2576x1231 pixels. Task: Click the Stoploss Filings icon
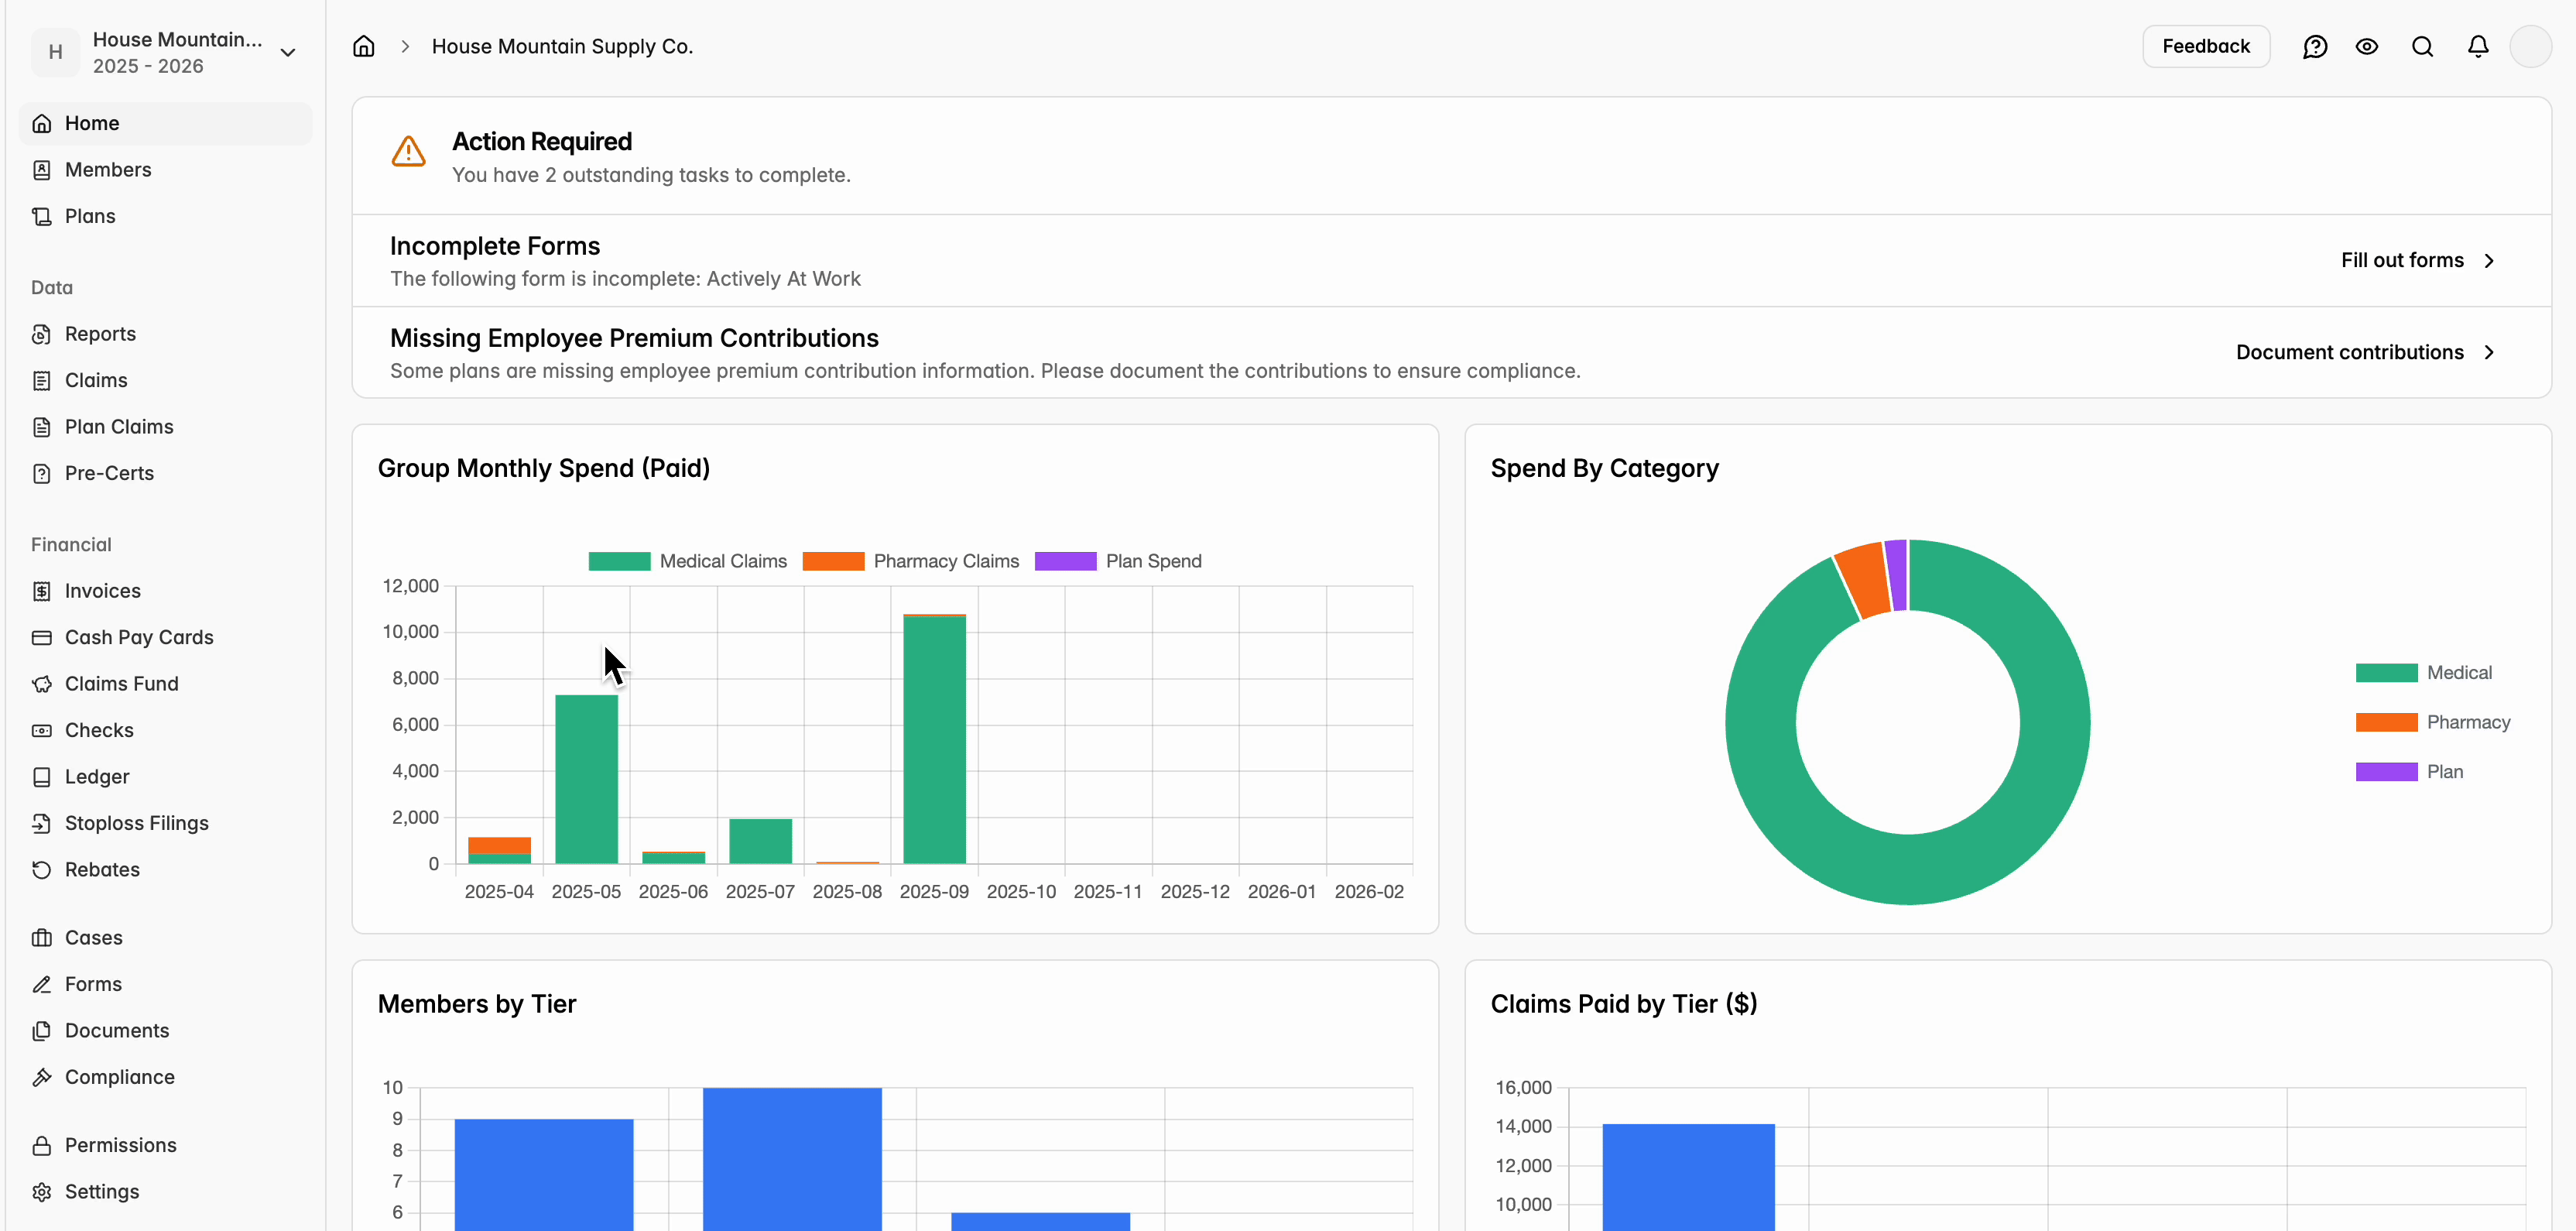point(41,823)
